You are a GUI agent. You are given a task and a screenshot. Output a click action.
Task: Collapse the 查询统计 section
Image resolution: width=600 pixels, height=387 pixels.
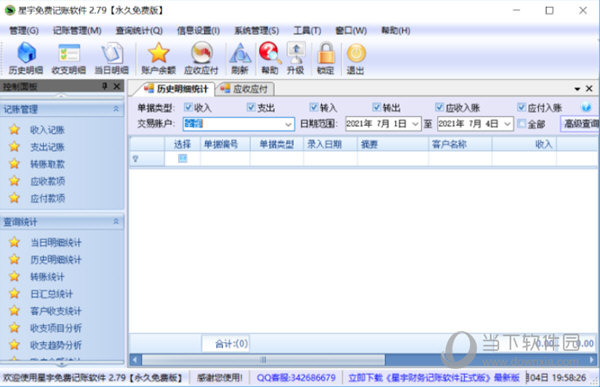tap(116, 222)
